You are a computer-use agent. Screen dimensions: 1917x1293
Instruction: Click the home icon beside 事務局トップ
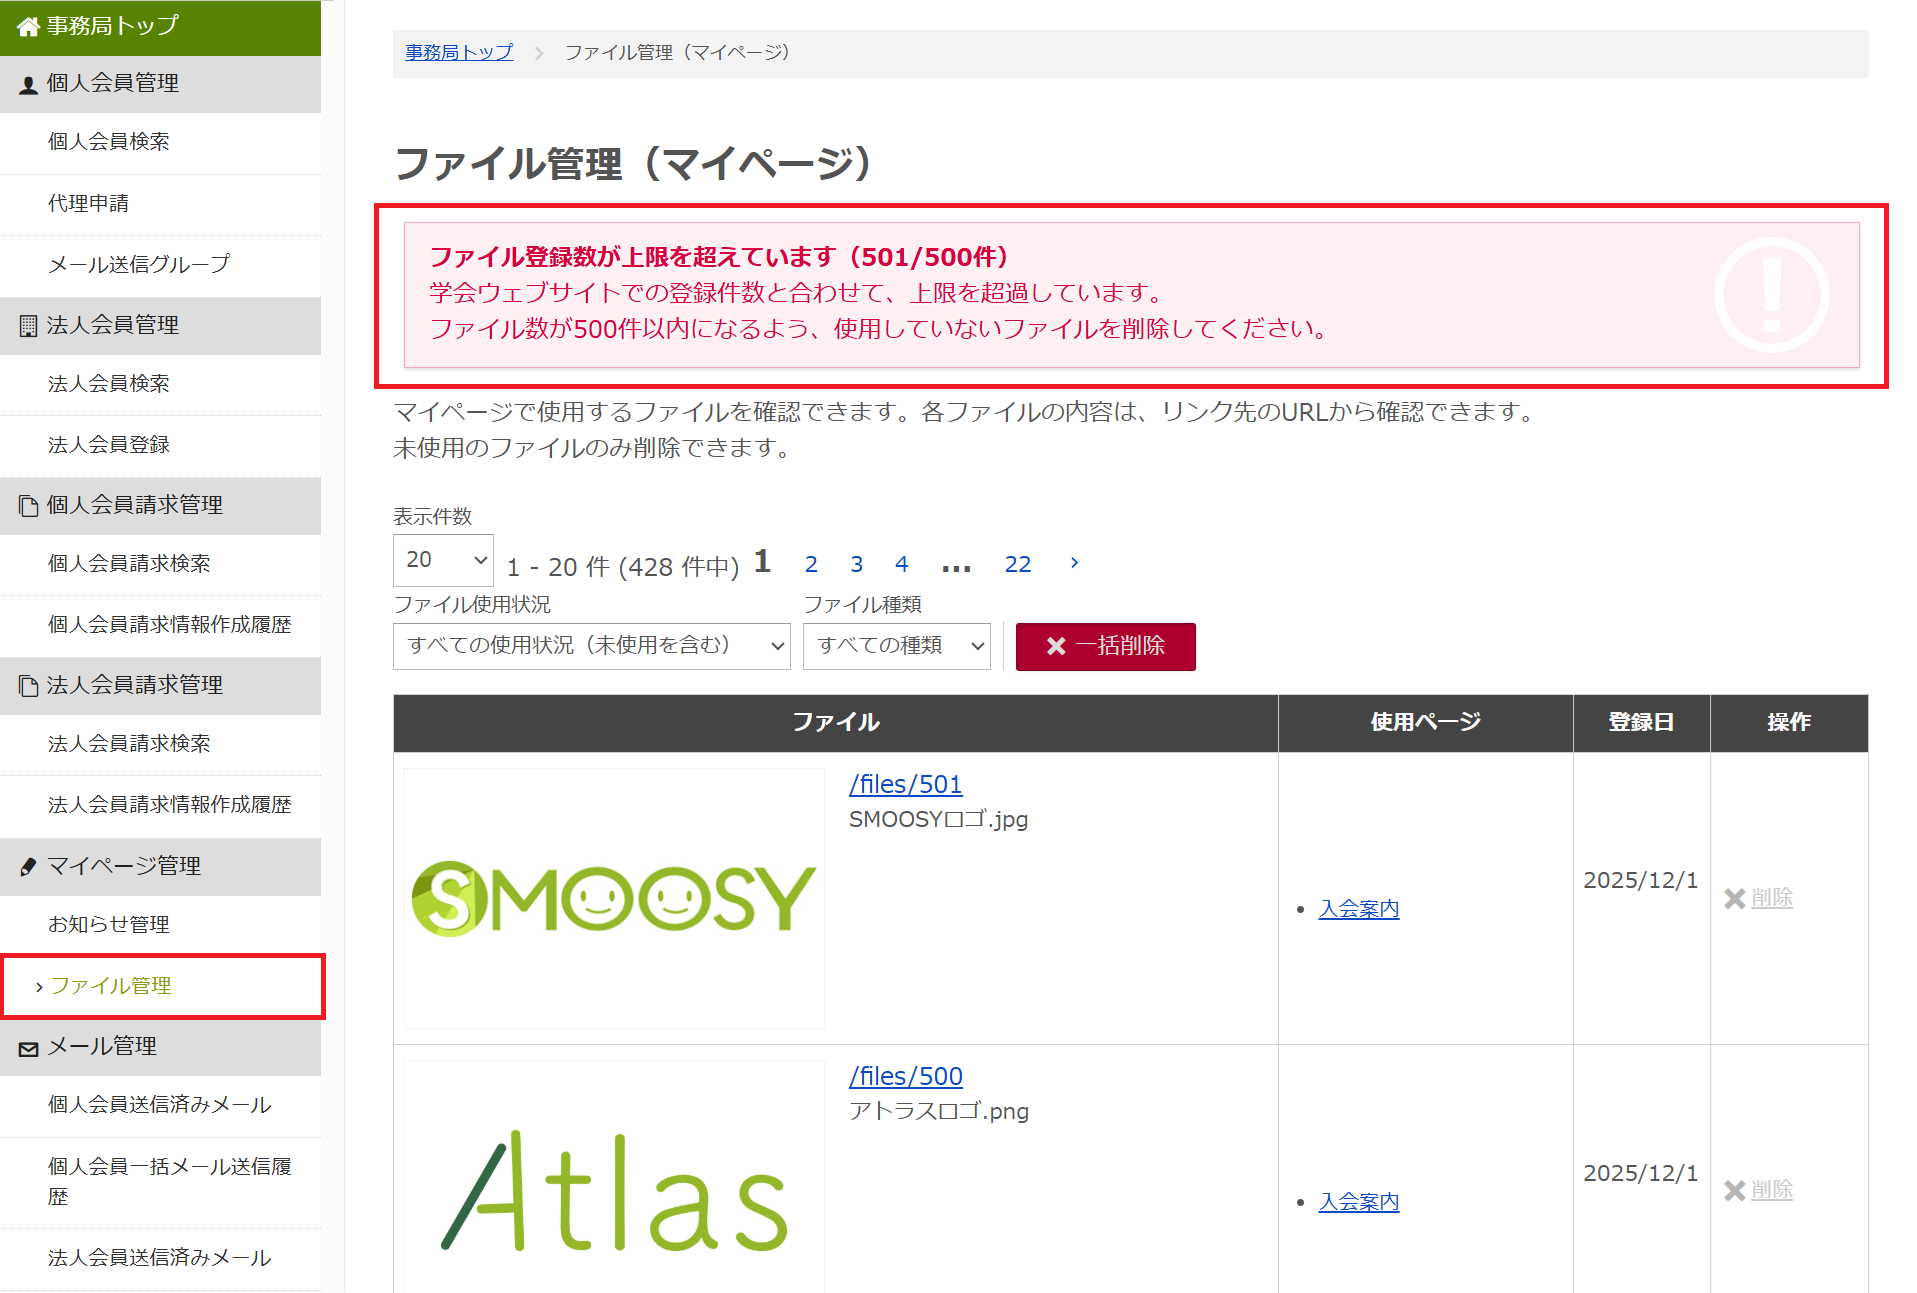pyautogui.click(x=28, y=27)
